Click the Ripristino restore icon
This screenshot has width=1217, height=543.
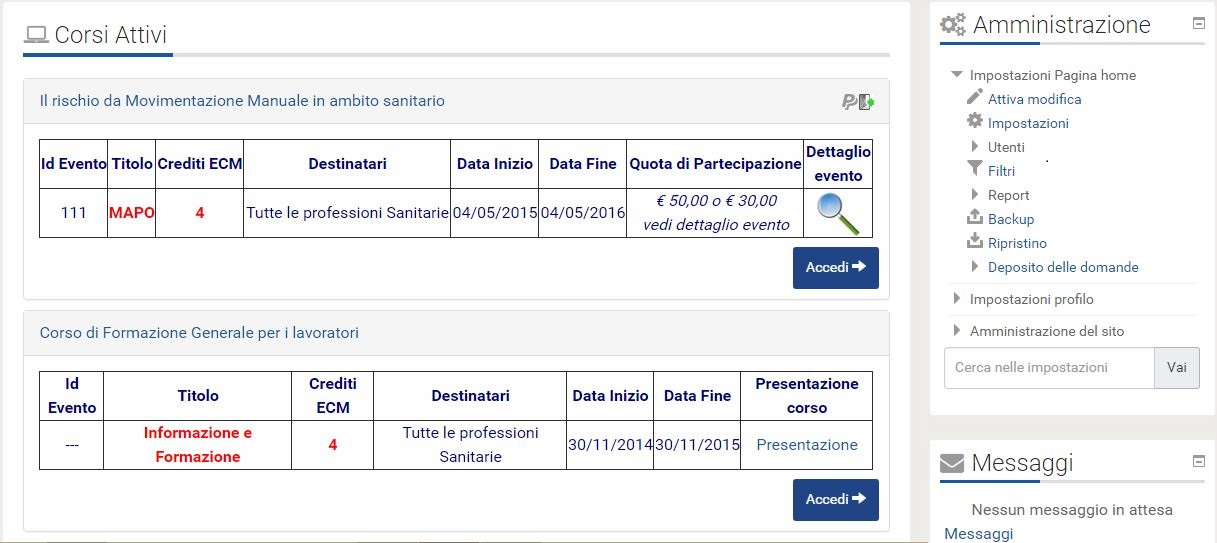(x=975, y=241)
